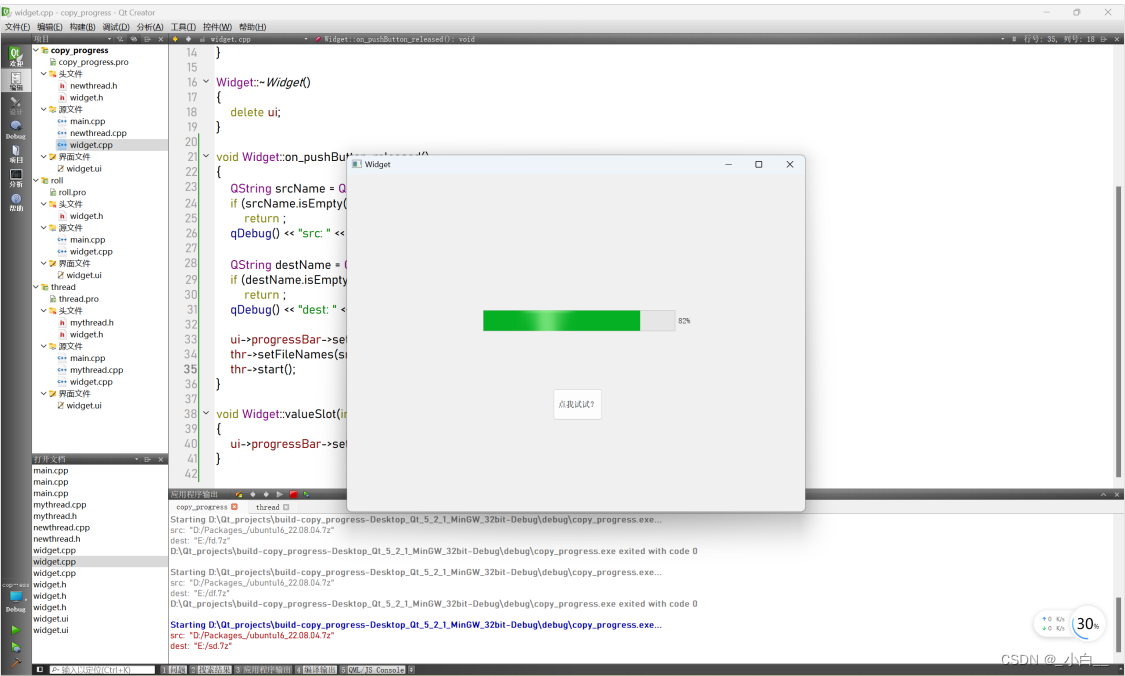Click the progress bar in Widget window
This screenshot has width=1125, height=676.
[x=579, y=321]
